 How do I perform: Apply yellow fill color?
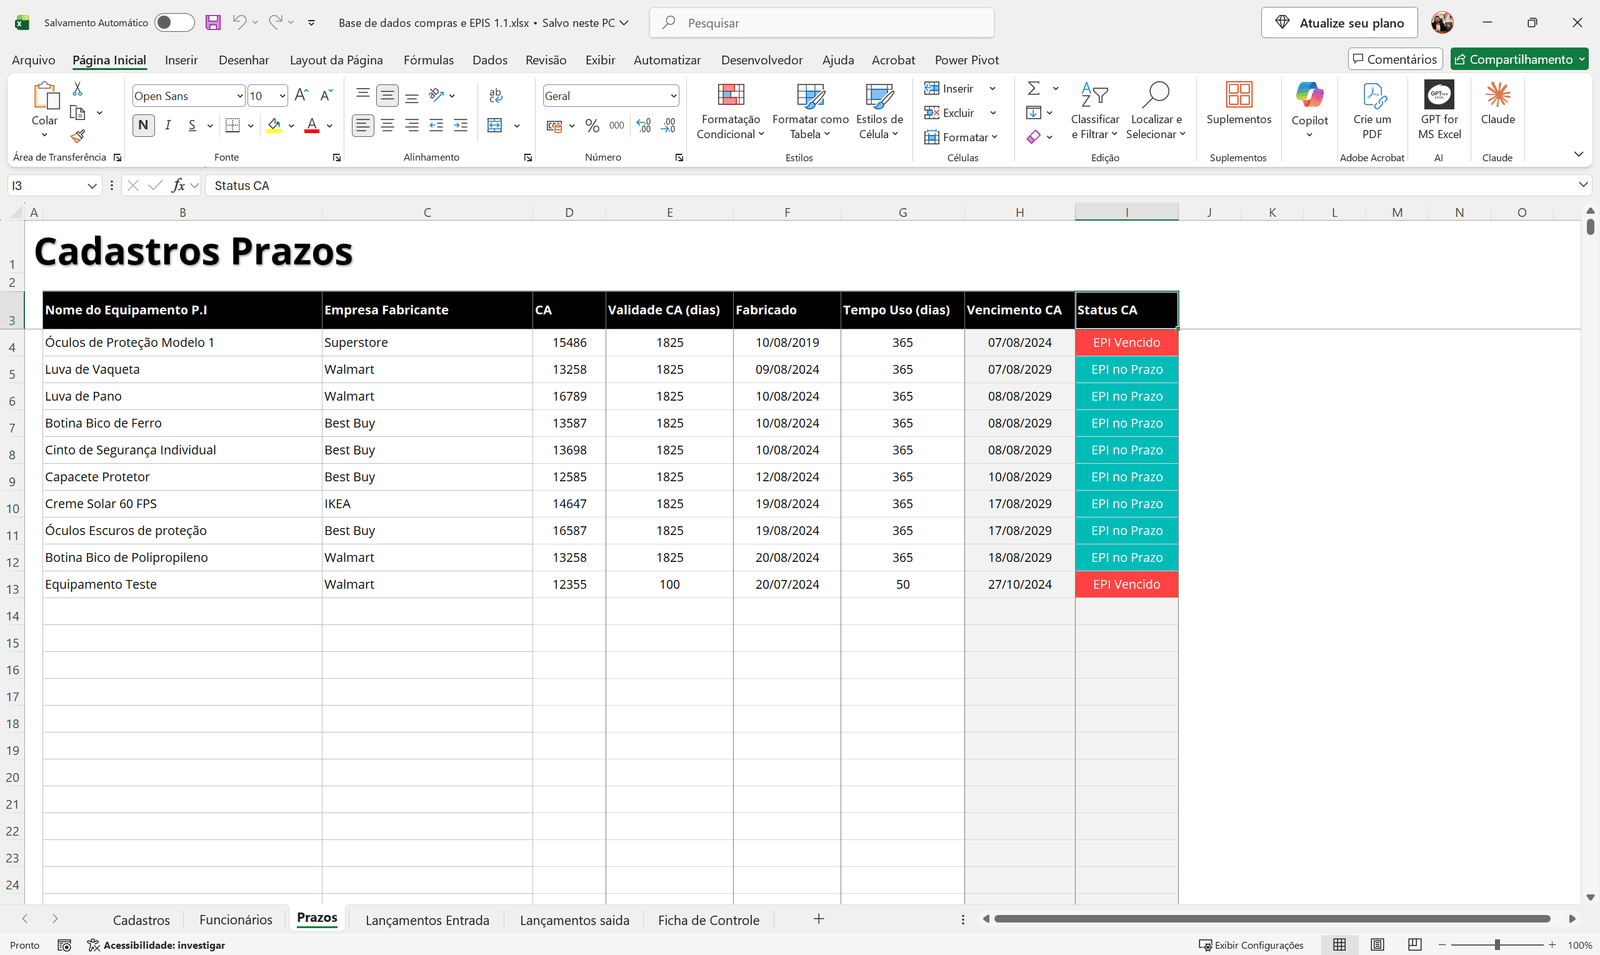pyautogui.click(x=273, y=126)
